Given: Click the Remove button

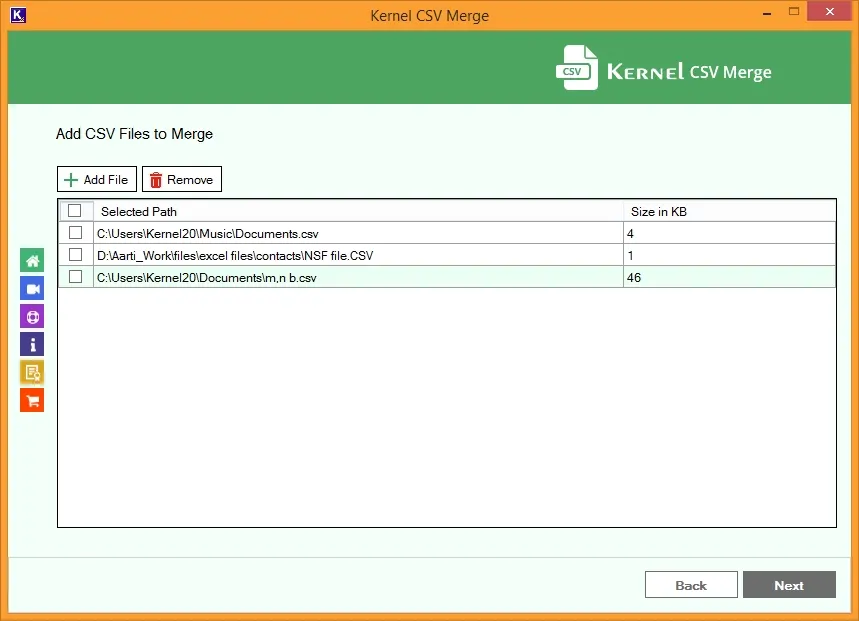Looking at the screenshot, I should tap(182, 179).
